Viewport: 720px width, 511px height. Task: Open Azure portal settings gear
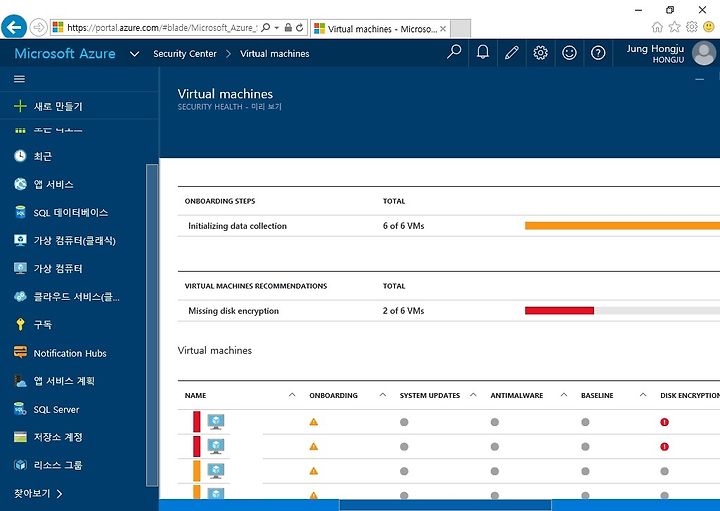coord(540,53)
